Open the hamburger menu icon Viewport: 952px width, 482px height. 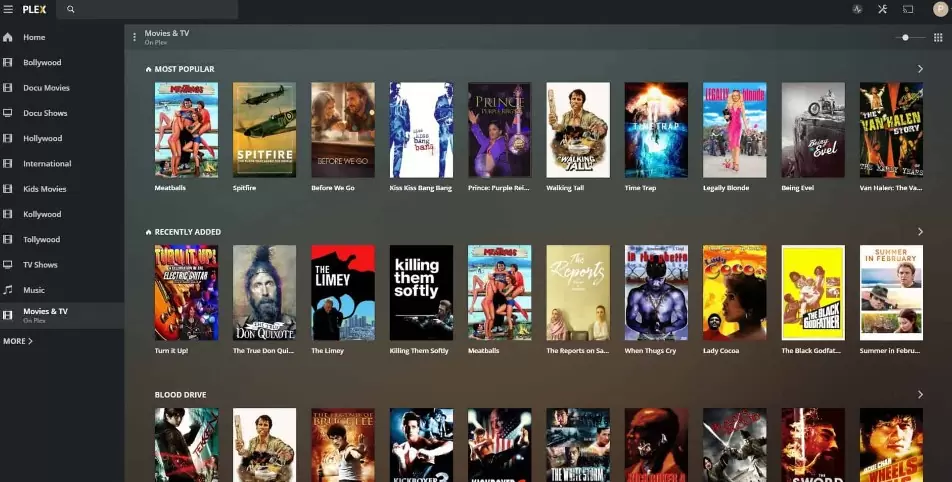(x=8, y=9)
